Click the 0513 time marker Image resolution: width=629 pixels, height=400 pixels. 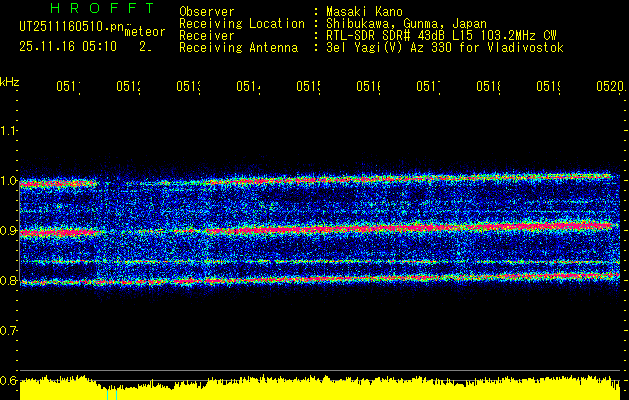point(189,87)
